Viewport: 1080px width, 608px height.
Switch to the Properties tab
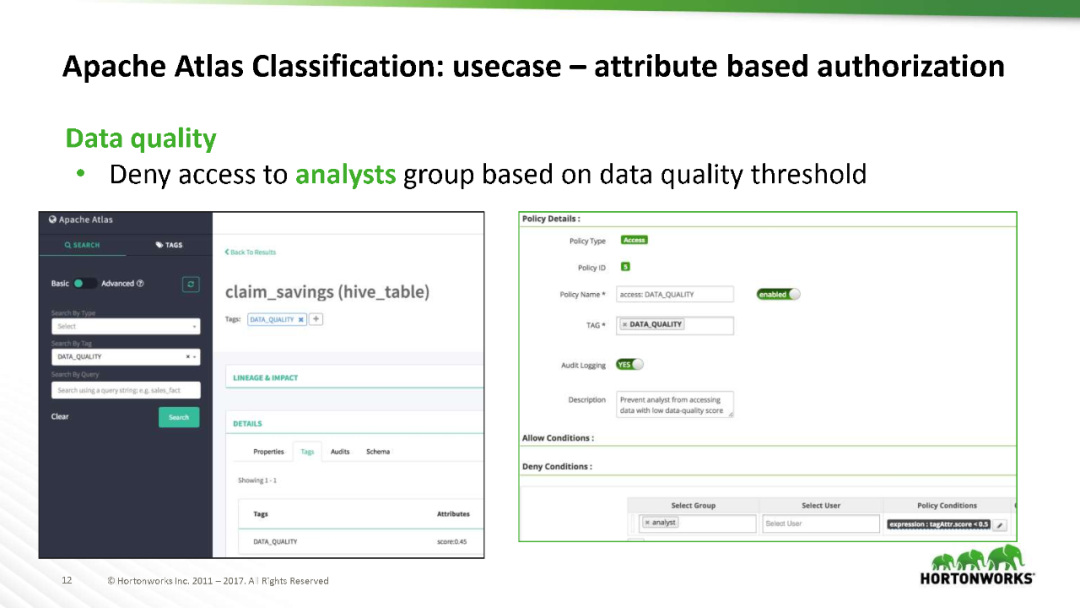(x=269, y=452)
